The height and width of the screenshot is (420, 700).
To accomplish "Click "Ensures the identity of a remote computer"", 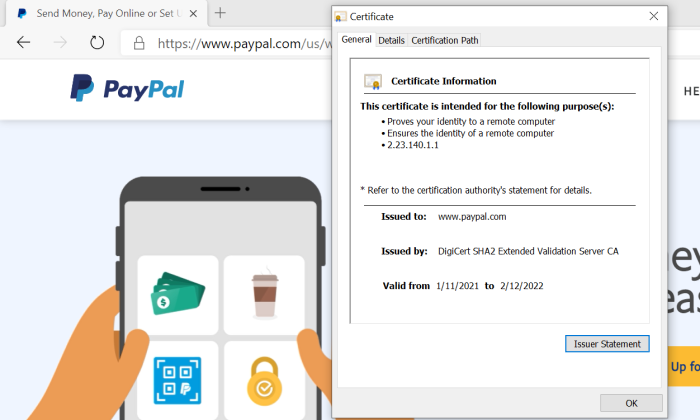I will pos(470,133).
